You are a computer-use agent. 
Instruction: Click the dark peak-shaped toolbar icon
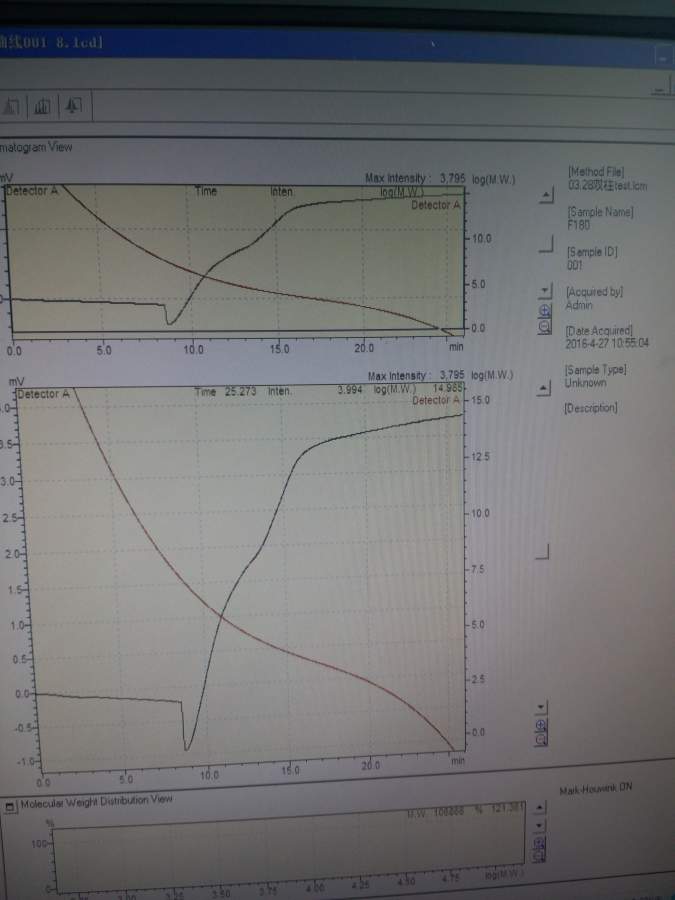73,106
